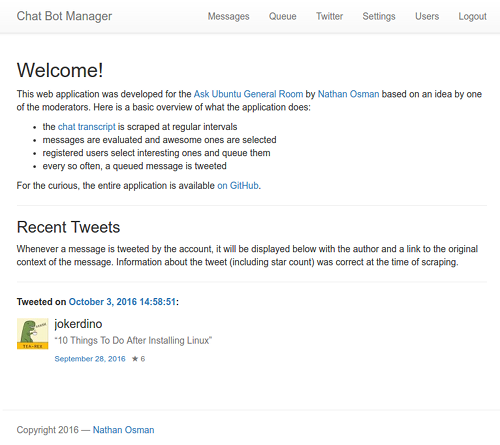Click the Nathan Osman footer link
The image size is (500, 445).
click(x=123, y=430)
